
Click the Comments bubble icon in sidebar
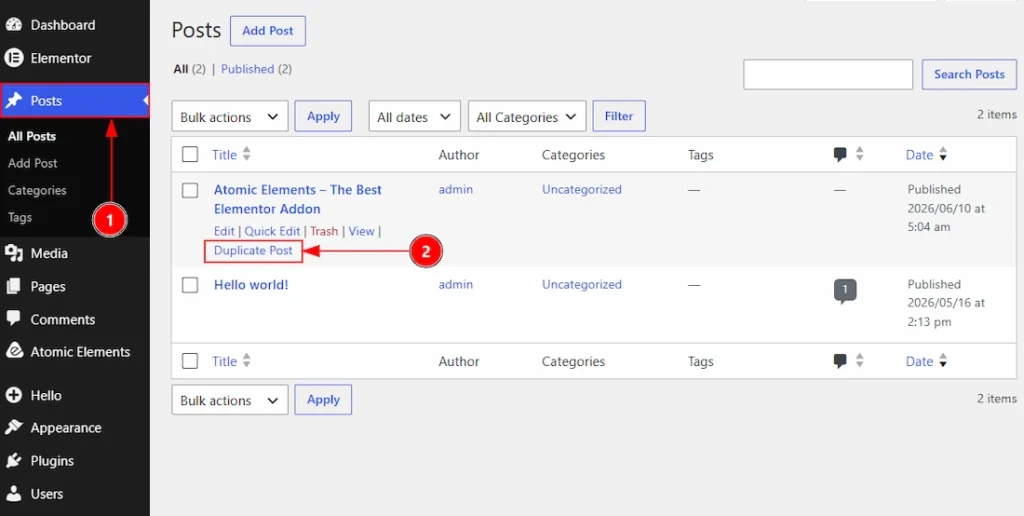[x=14, y=319]
